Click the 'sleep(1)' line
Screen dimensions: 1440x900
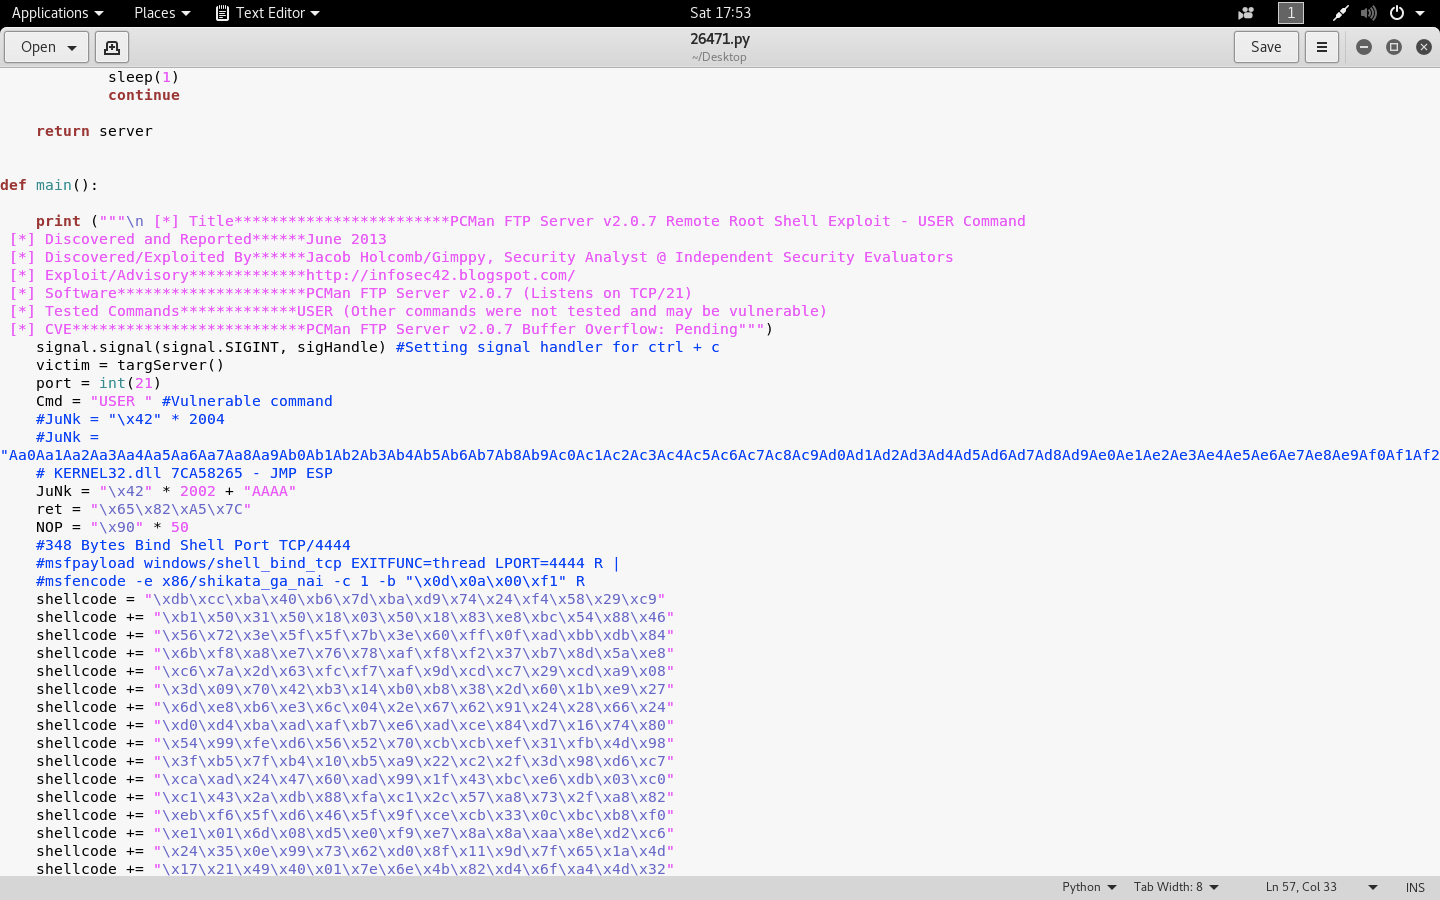[x=144, y=77]
